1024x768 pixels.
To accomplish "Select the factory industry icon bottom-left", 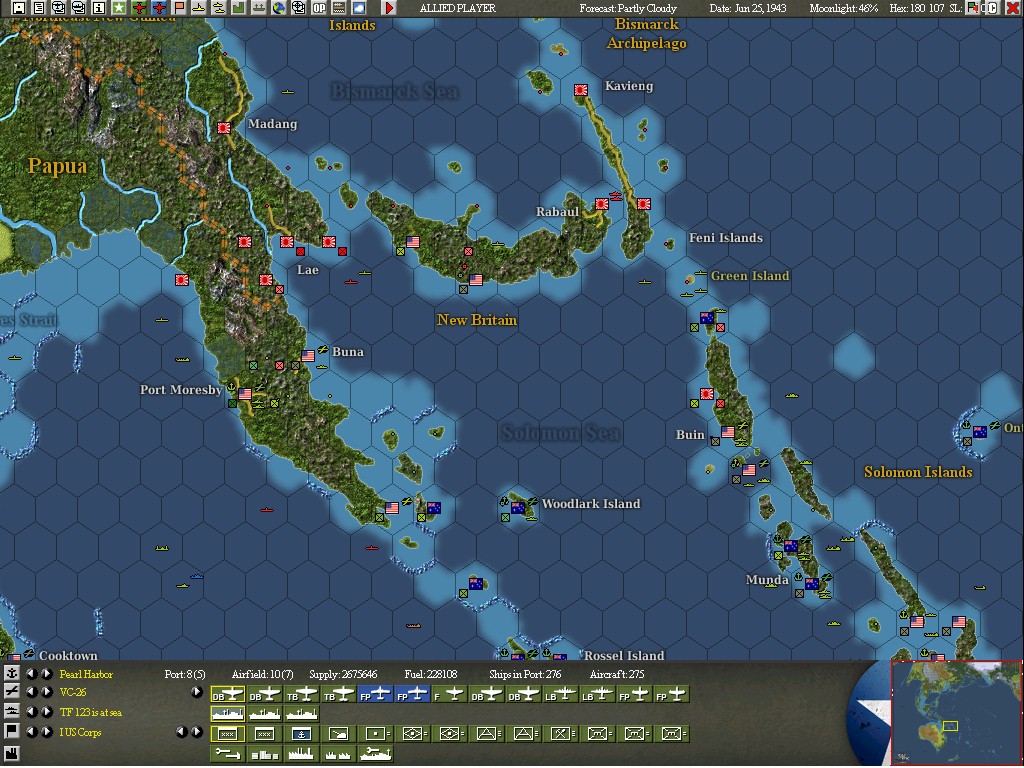I will [12, 753].
